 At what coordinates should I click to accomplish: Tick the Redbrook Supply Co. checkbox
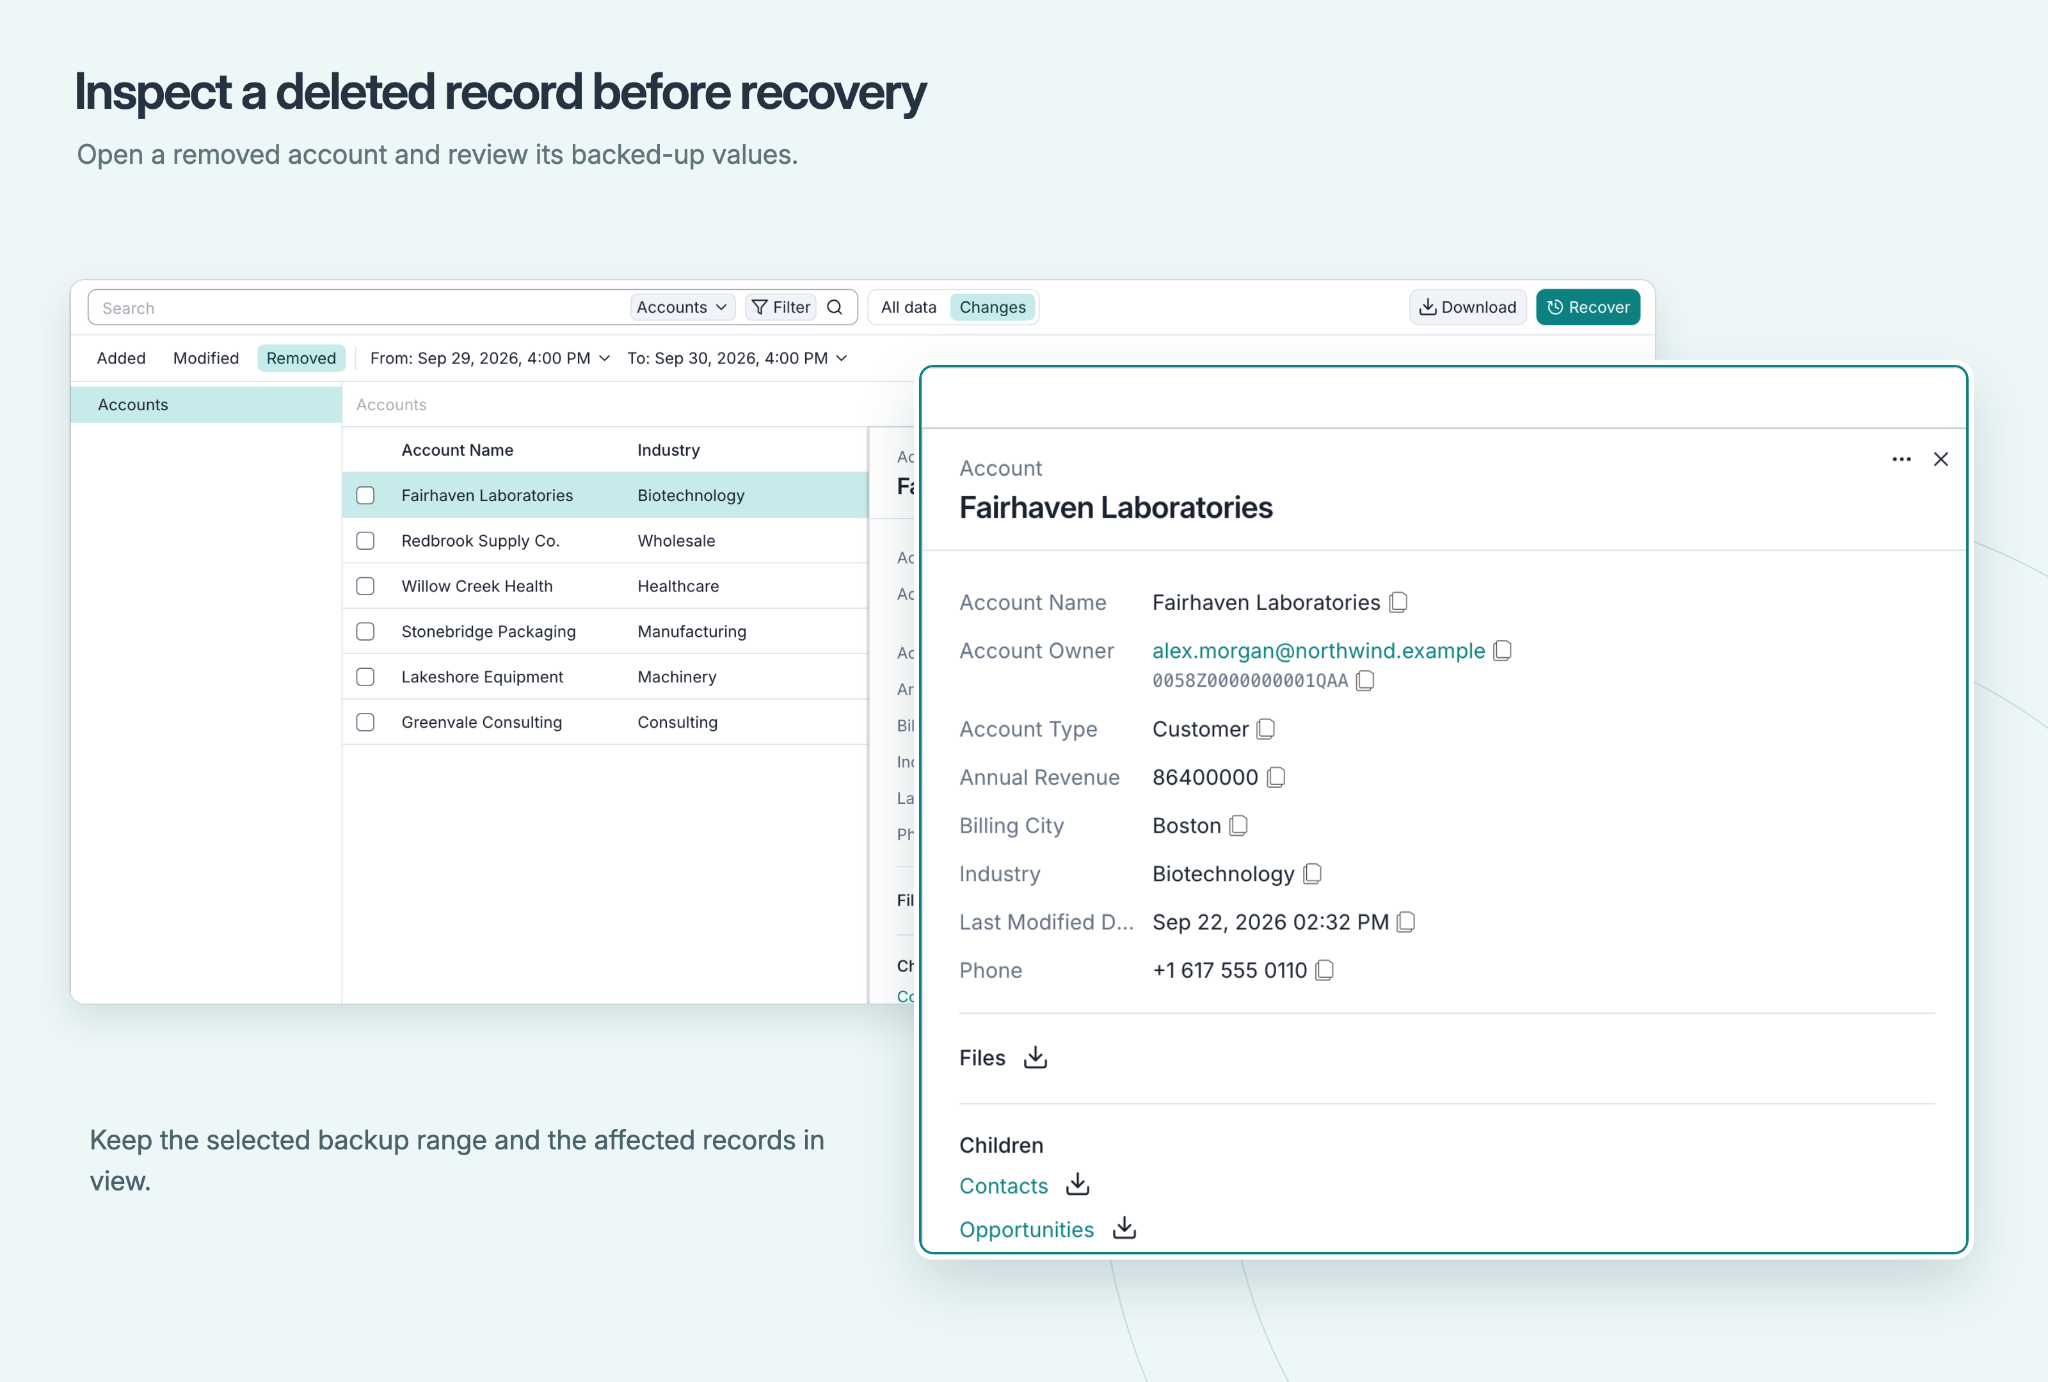pos(366,541)
